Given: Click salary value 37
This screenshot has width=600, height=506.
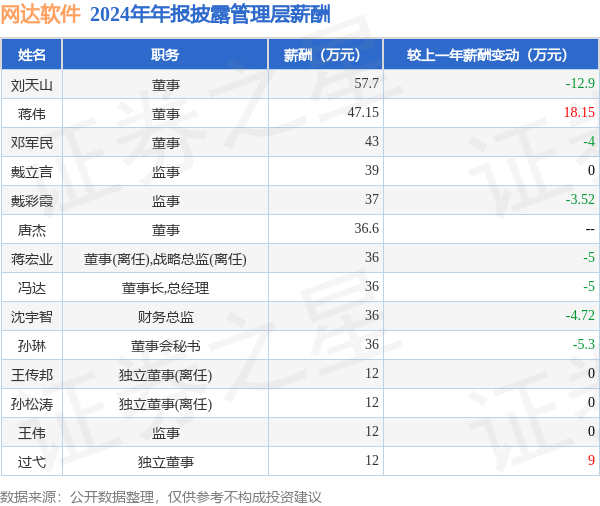Looking at the screenshot, I should click(372, 199).
